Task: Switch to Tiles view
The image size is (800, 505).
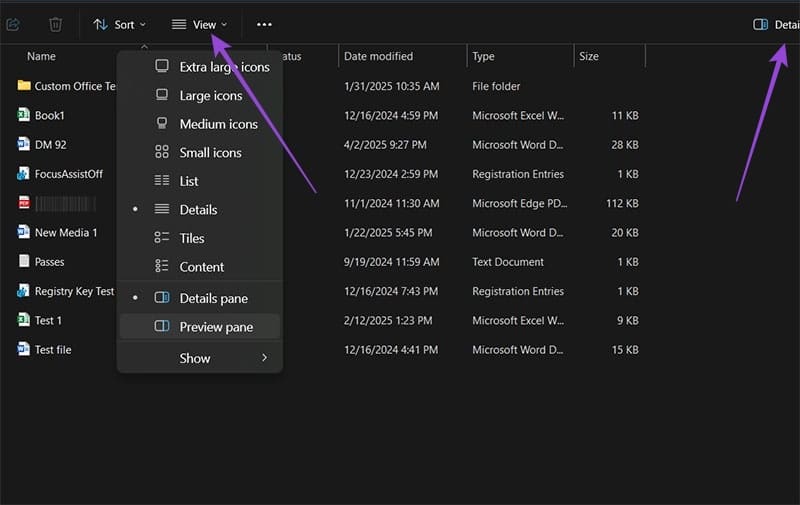Action: [200, 238]
